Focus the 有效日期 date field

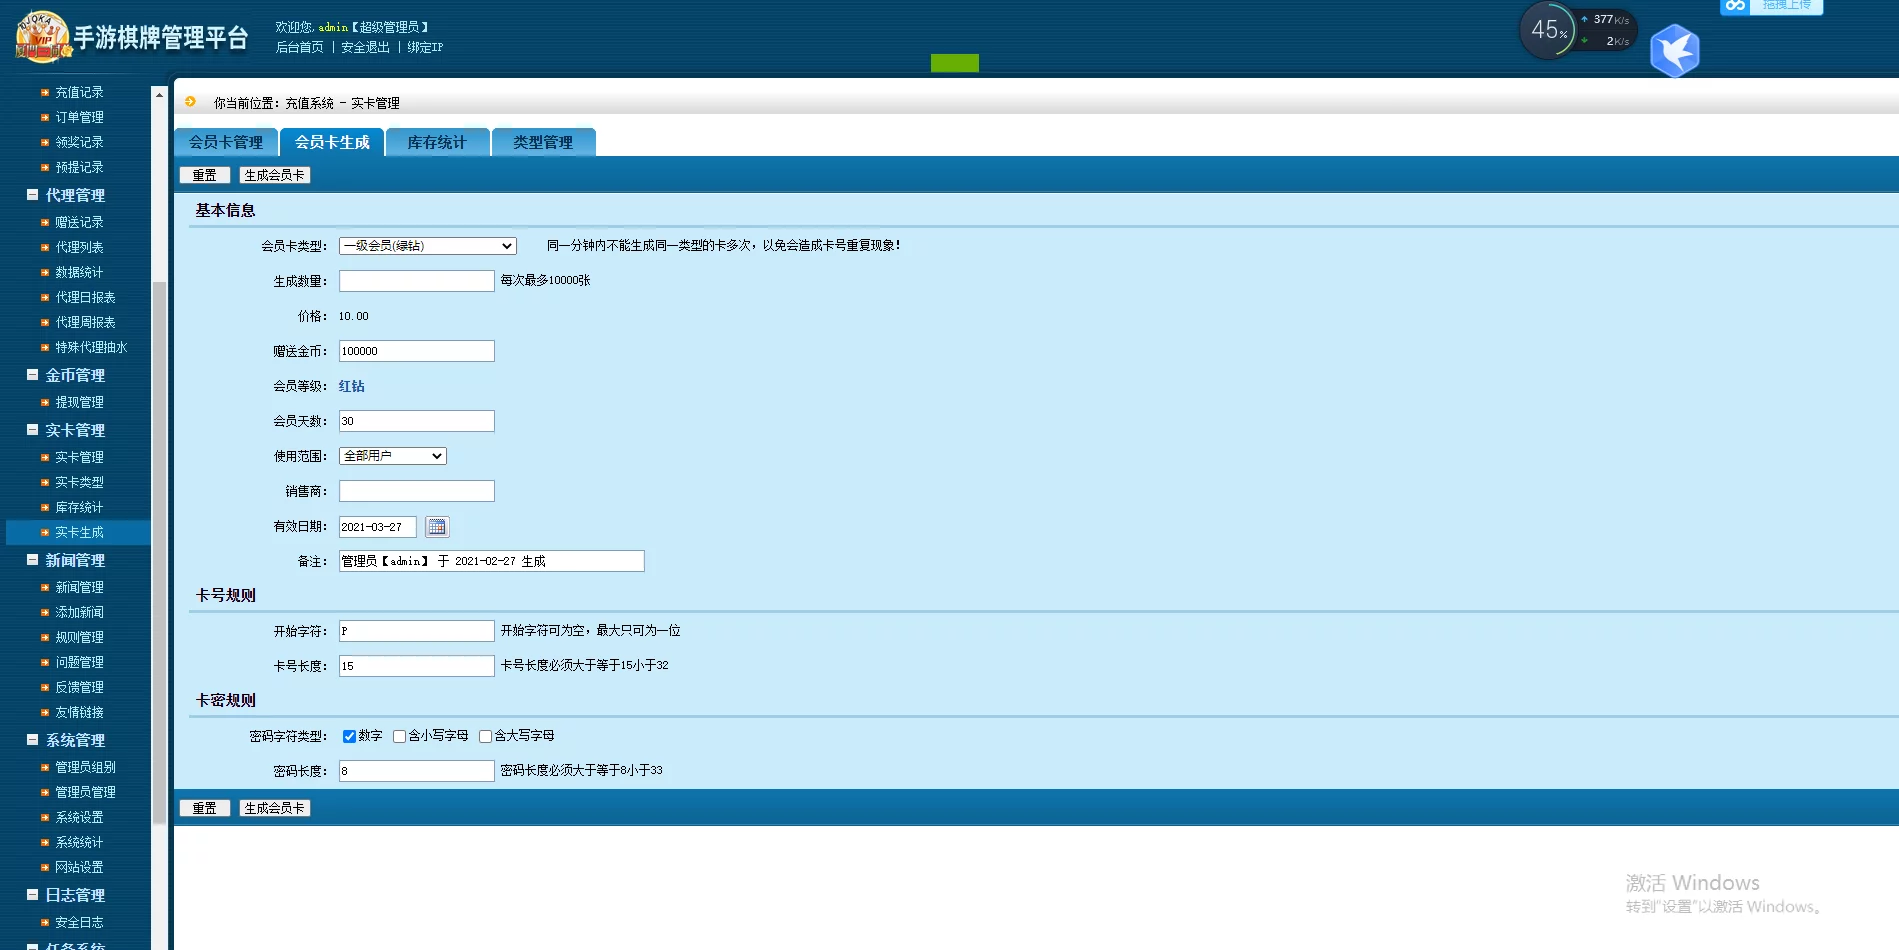(x=378, y=526)
